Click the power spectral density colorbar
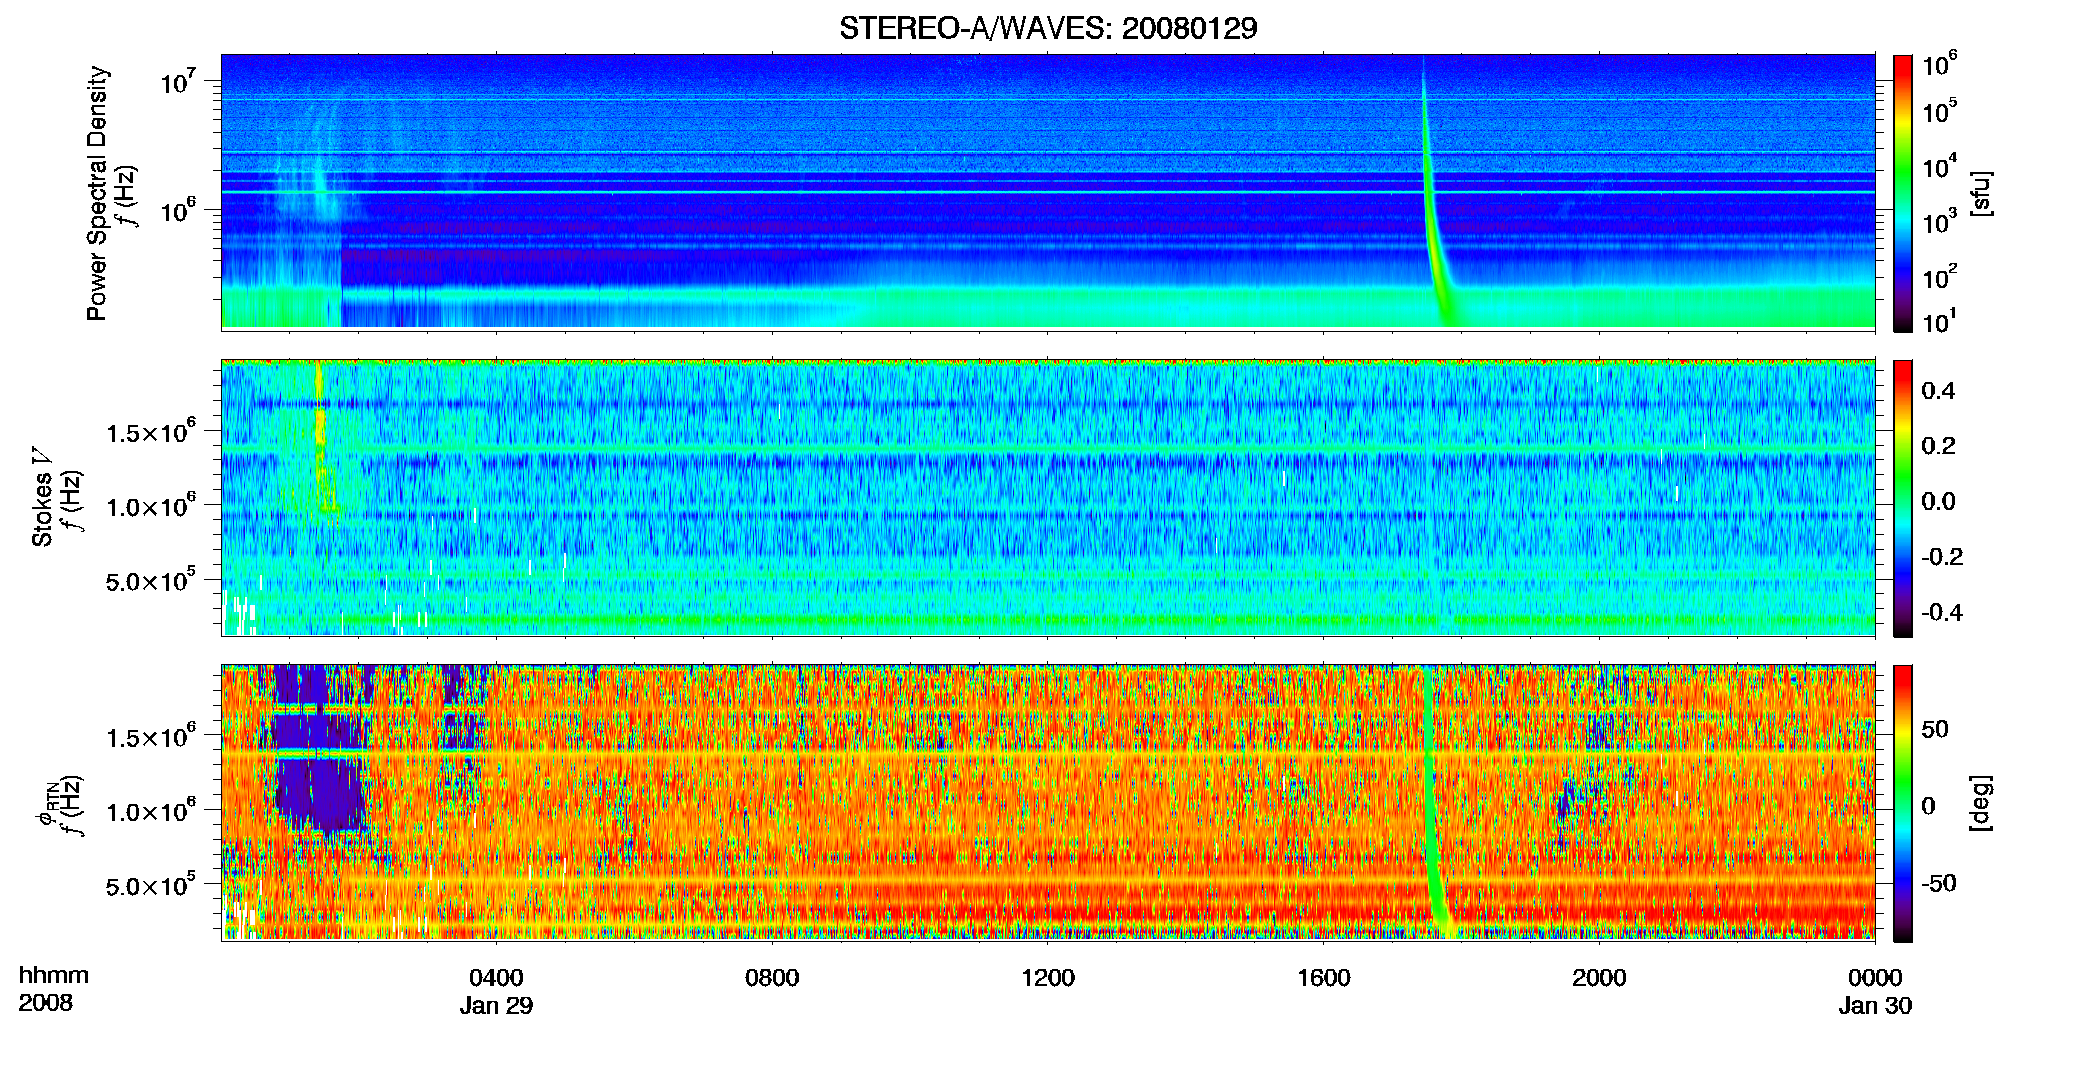The image size is (2096, 1080). point(1903,193)
